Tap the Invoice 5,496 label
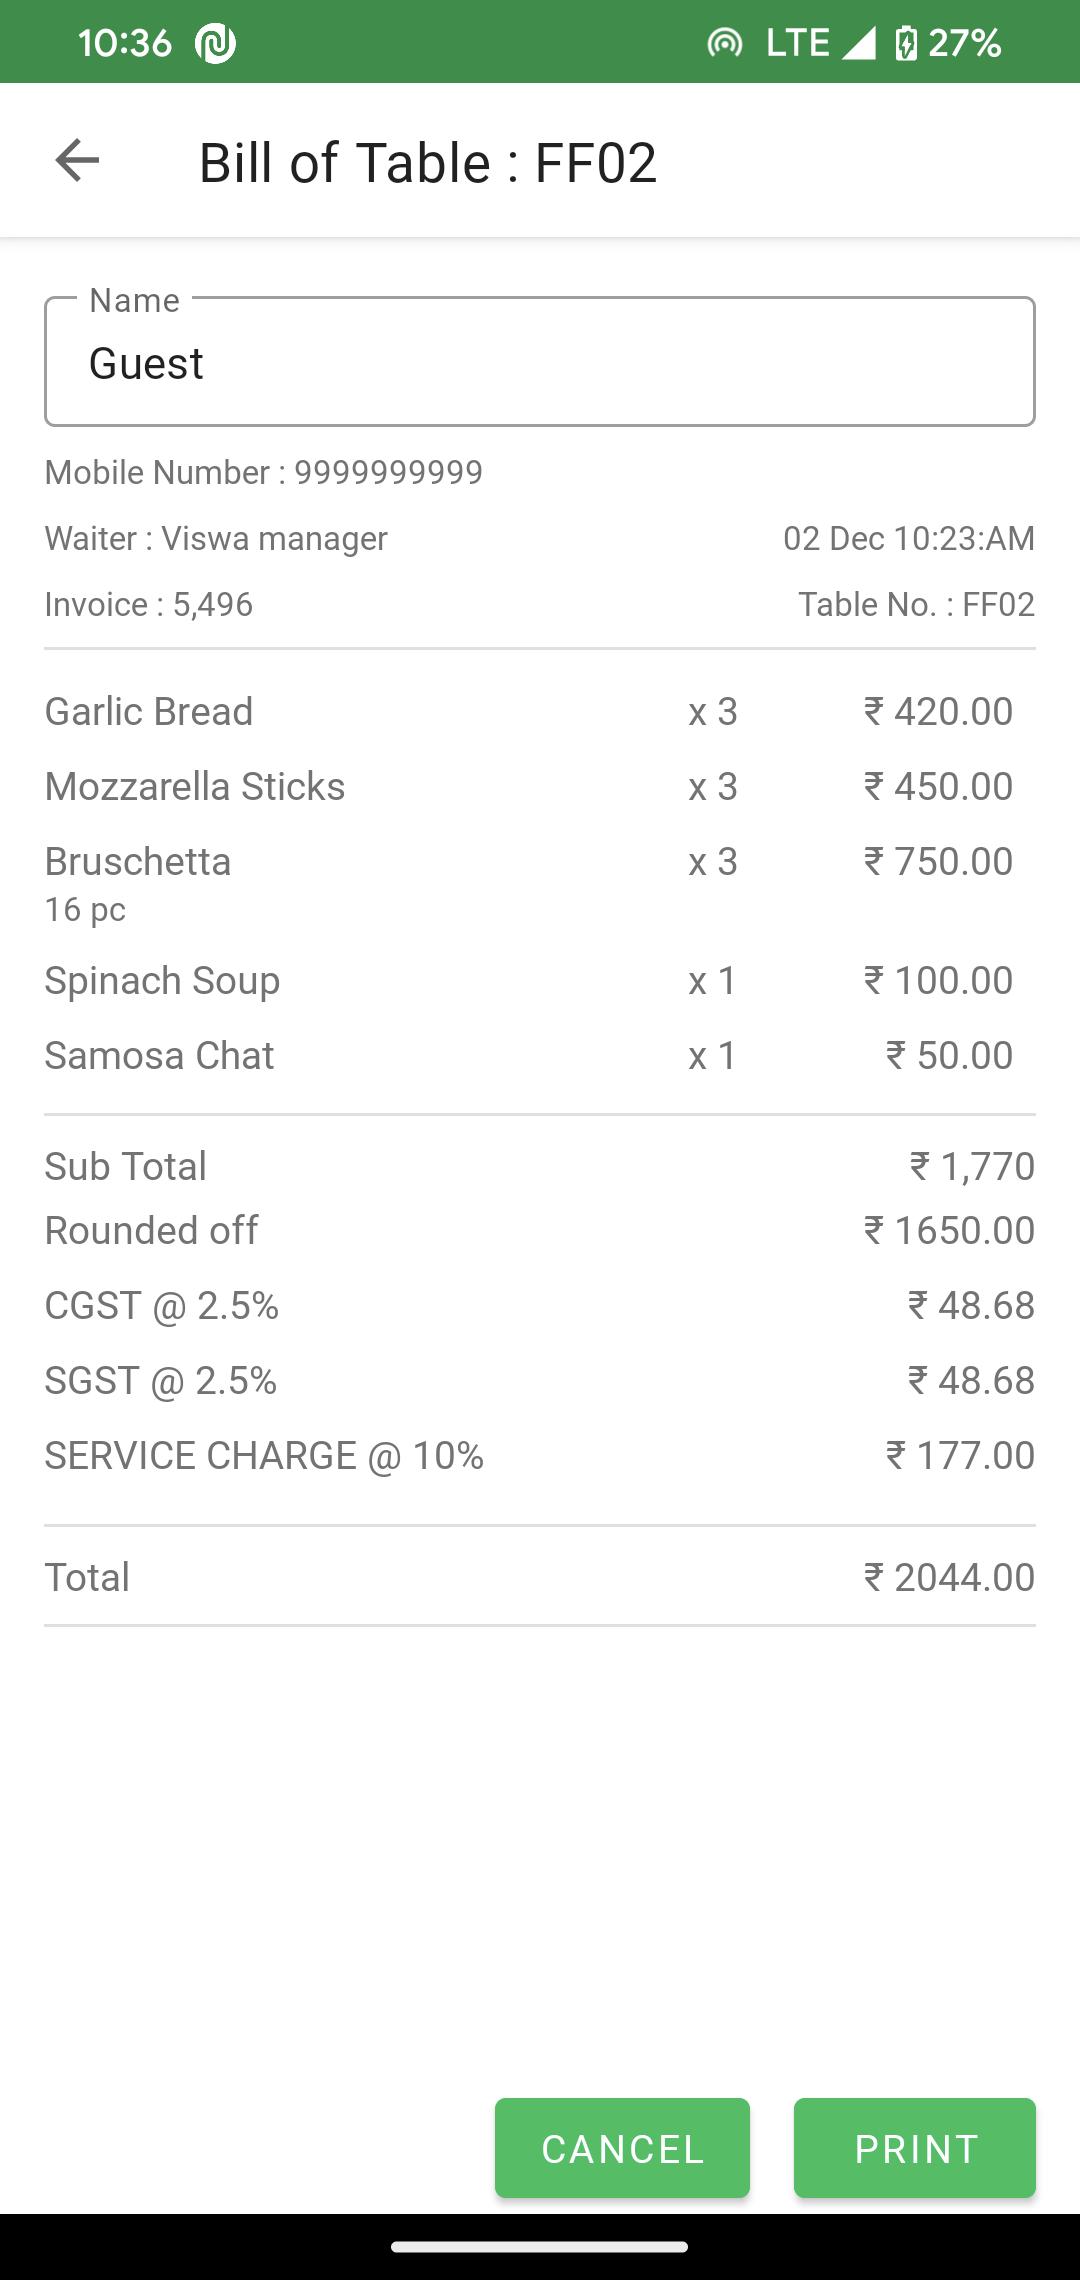This screenshot has width=1080, height=2280. [149, 604]
